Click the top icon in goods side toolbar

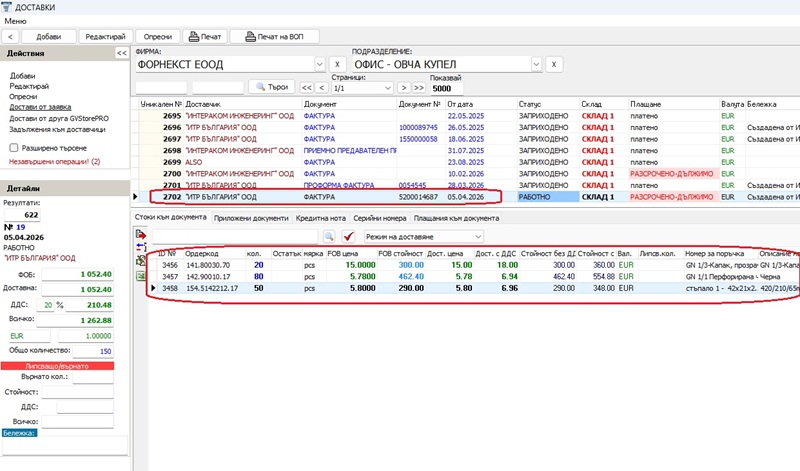[140, 233]
